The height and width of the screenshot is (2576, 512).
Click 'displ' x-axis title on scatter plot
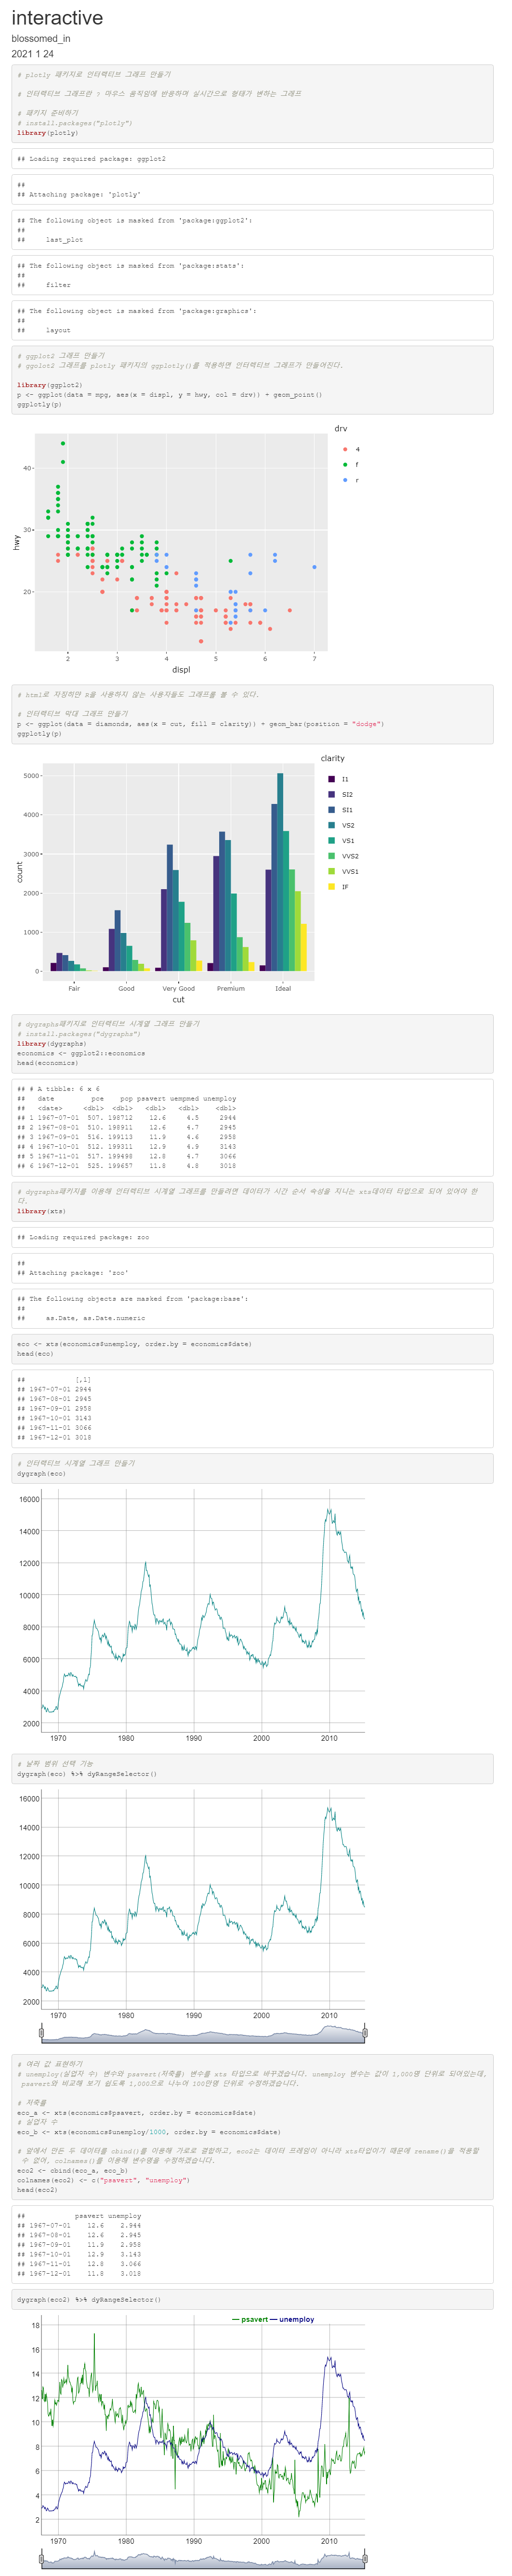[x=181, y=670]
